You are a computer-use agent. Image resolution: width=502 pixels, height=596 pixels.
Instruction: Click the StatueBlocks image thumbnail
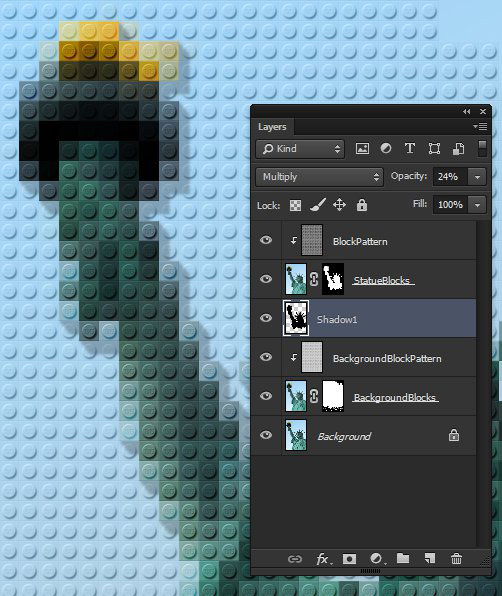[x=296, y=279]
